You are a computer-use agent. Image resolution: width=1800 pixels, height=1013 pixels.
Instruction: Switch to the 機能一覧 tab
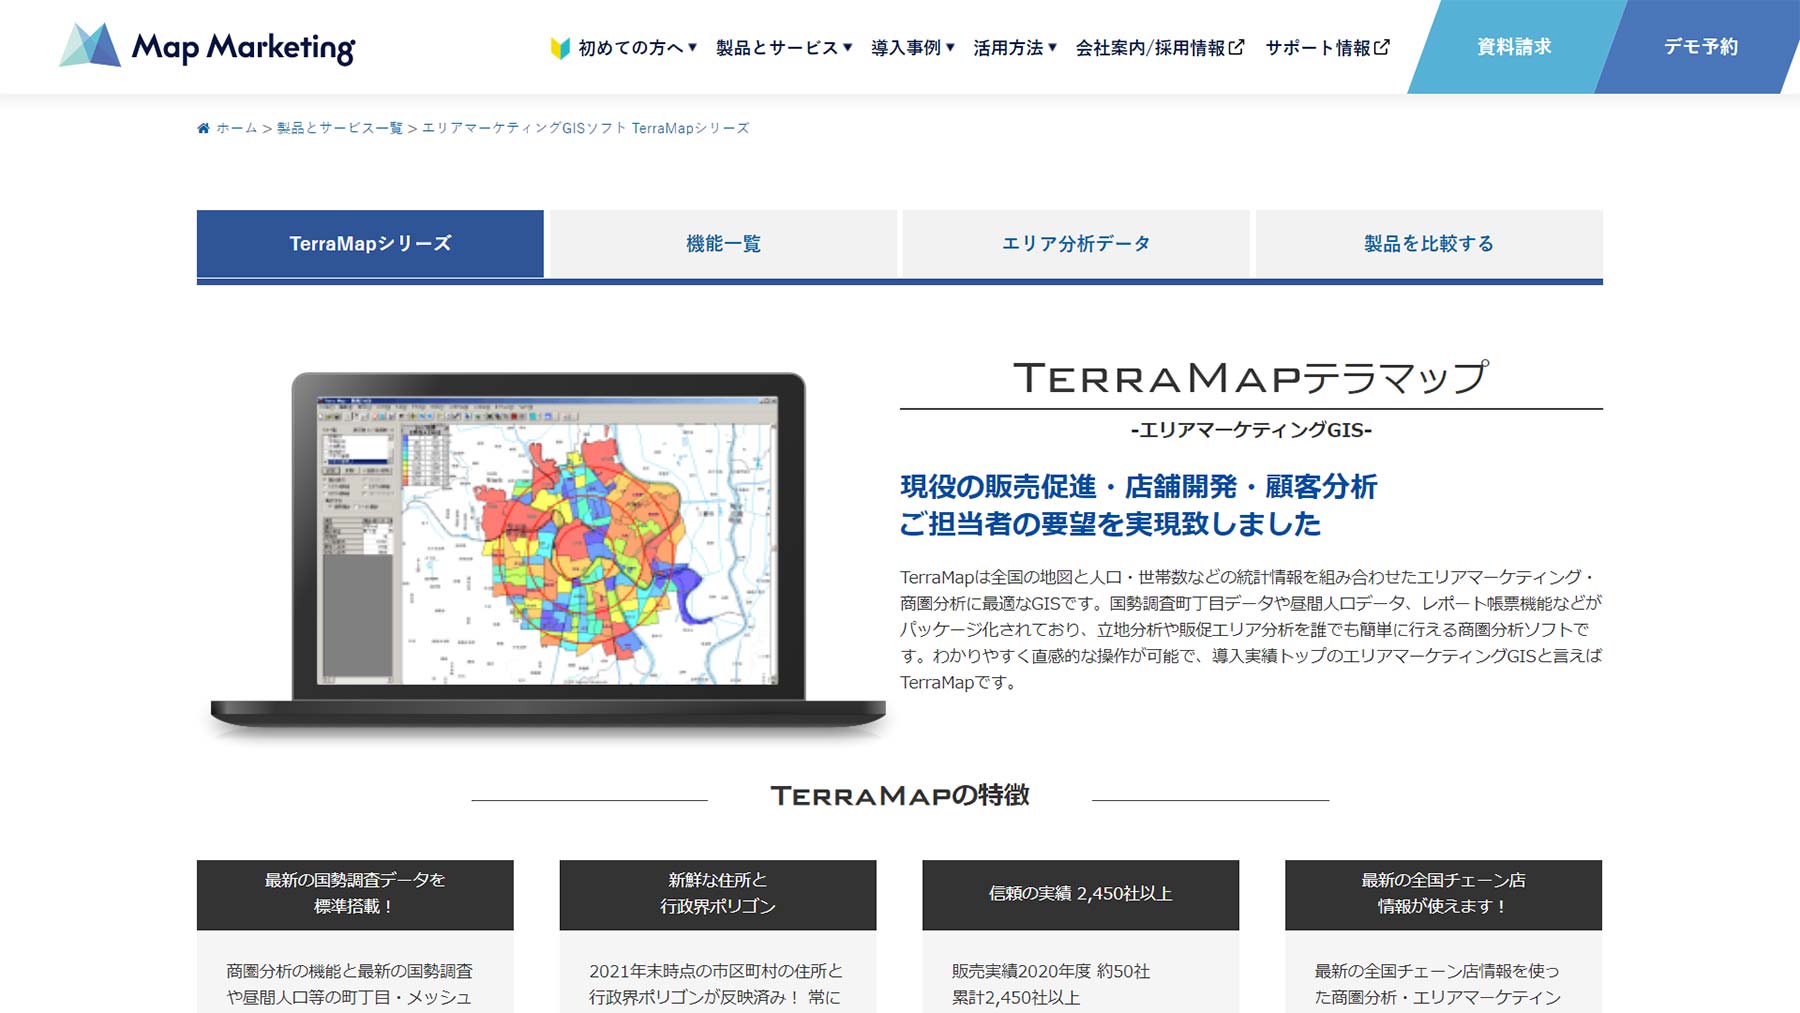pos(723,243)
